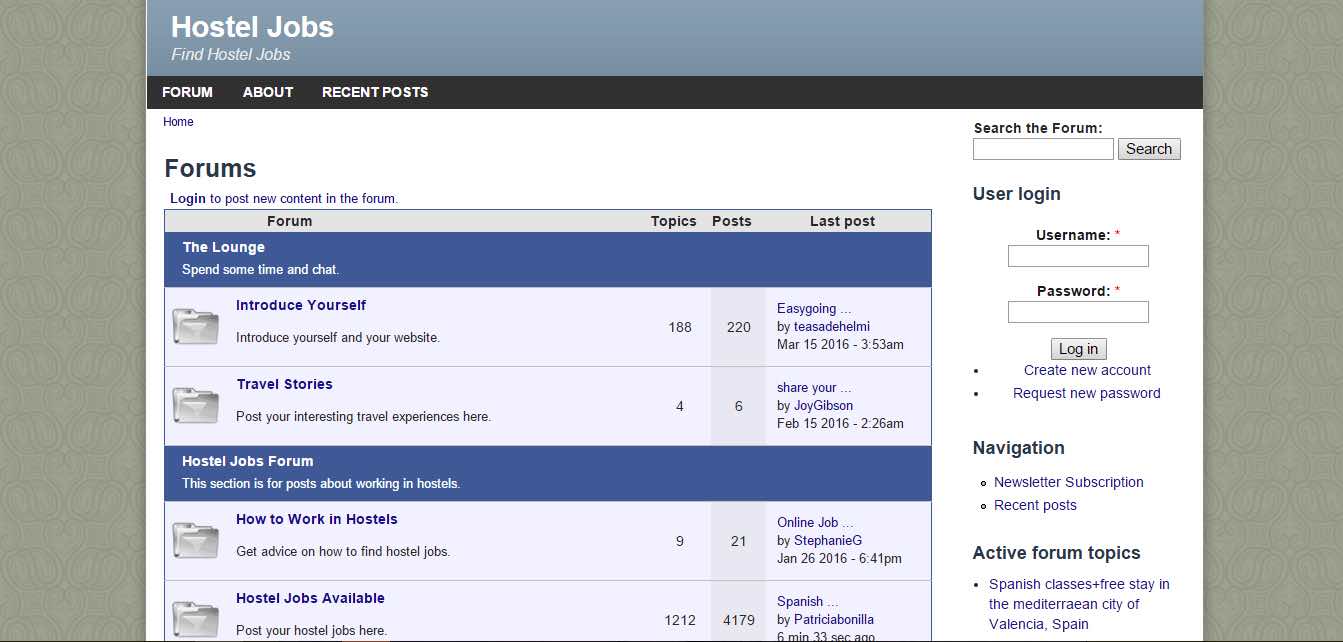1343x642 pixels.
Task: Click folder icon beside Hostel Jobs Available
Action: coord(195,618)
